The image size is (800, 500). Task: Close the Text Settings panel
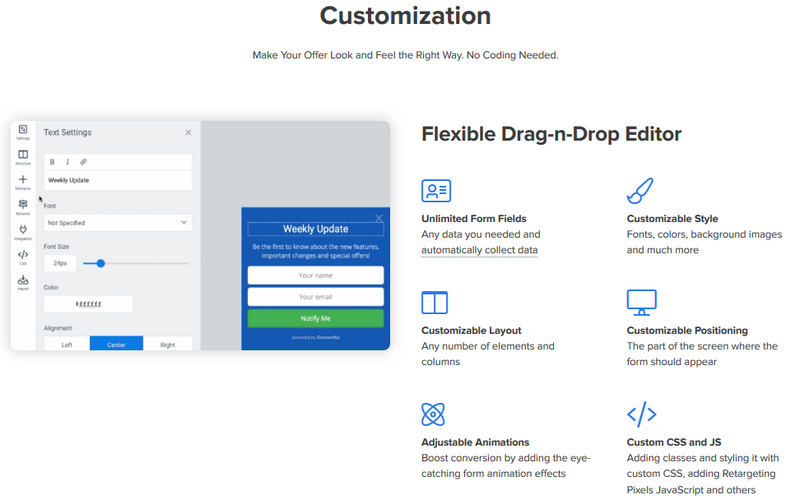[x=188, y=133]
